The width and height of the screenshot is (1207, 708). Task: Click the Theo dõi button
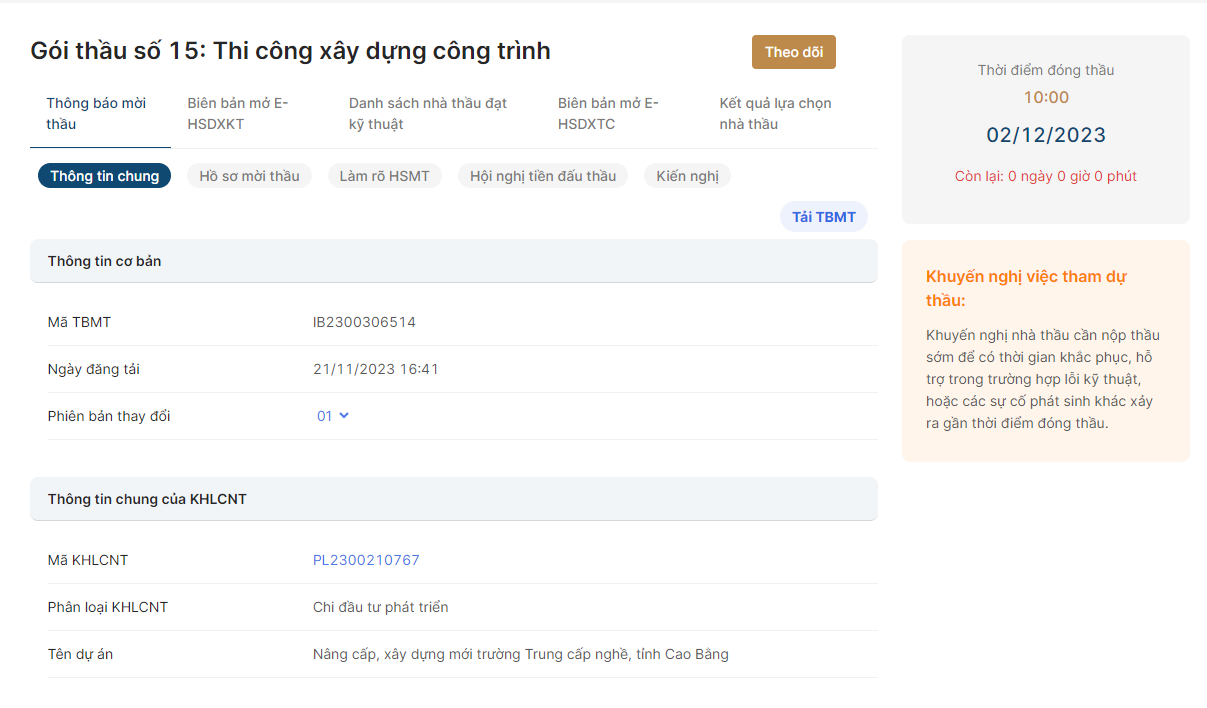tap(793, 52)
